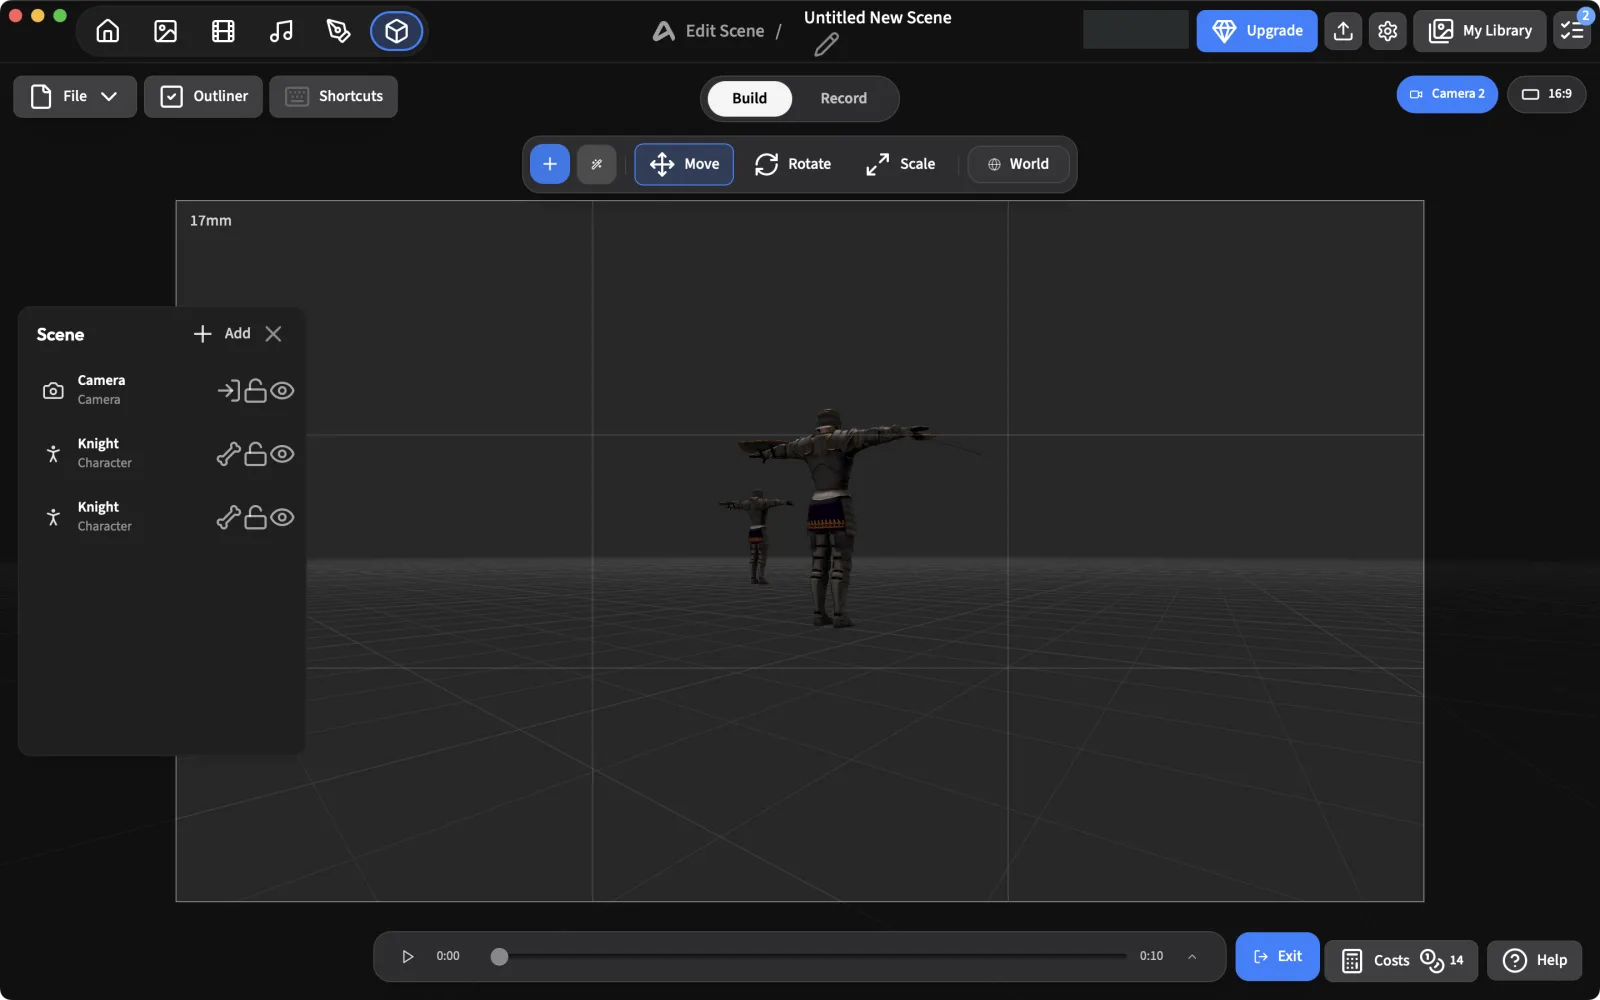The width and height of the screenshot is (1600, 1000).
Task: Toggle the Outliner checkbox button
Action: click(204, 97)
